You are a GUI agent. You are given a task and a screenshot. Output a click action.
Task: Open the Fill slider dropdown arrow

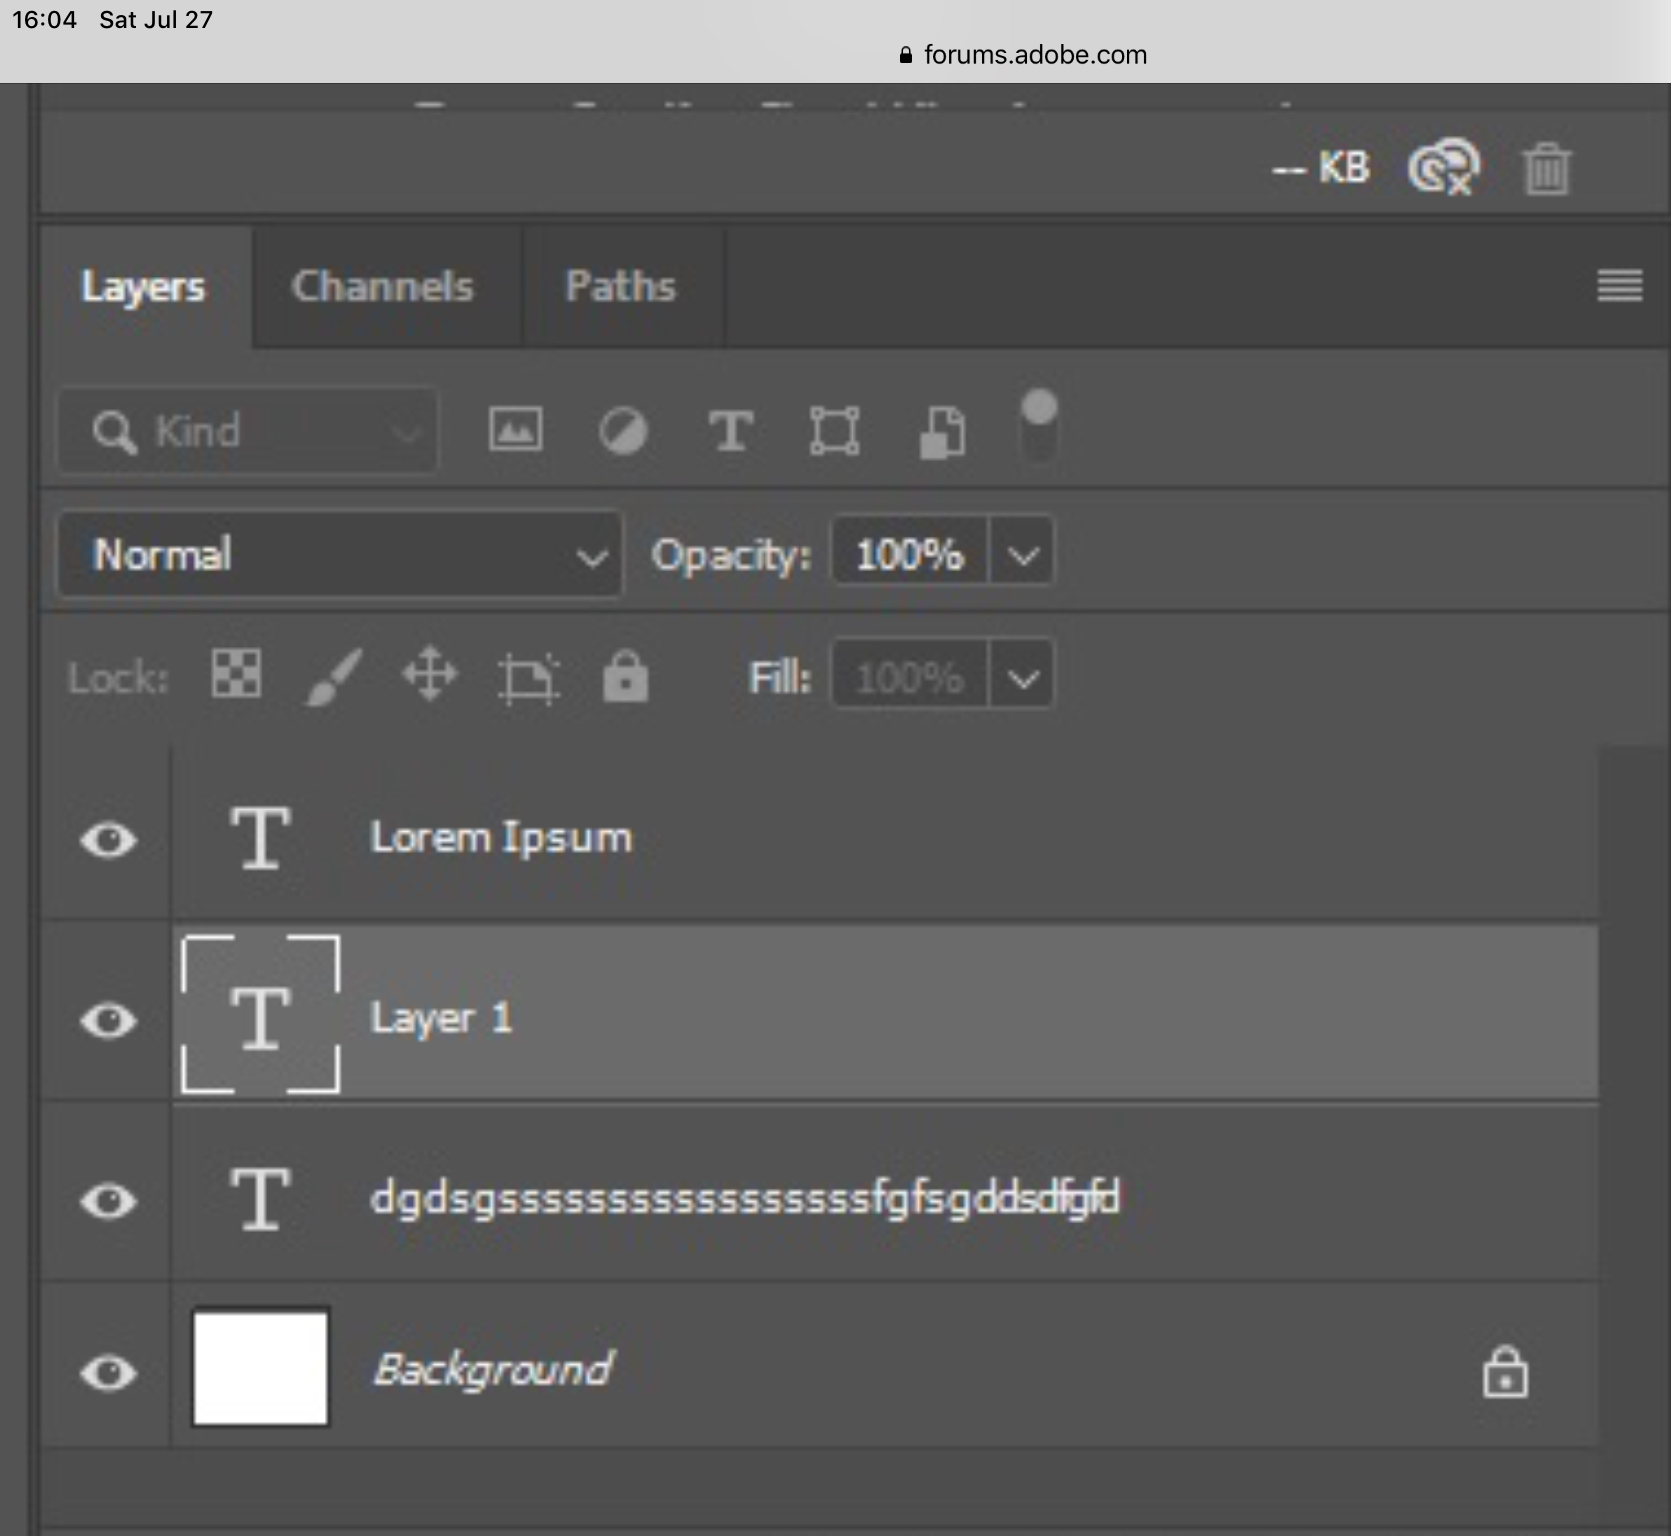pos(1022,676)
